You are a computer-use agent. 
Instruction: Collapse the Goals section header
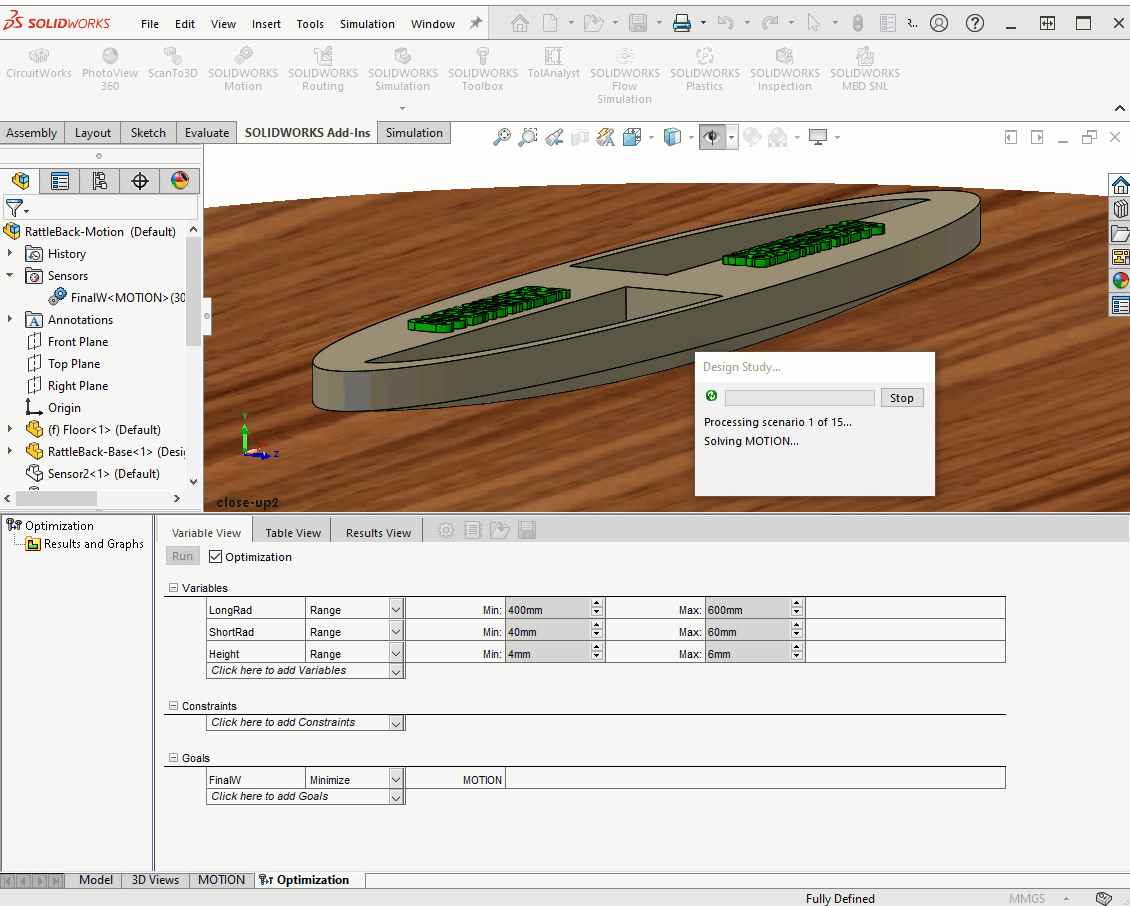pyautogui.click(x=176, y=757)
